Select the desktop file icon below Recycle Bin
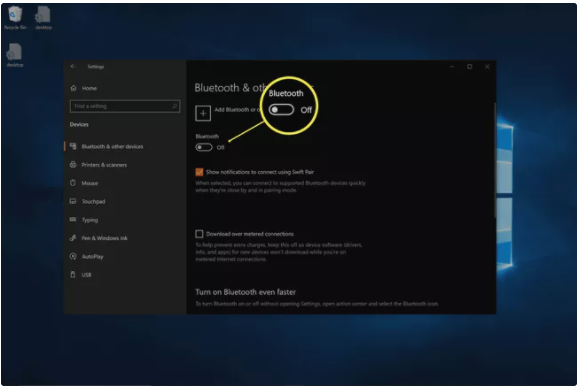580x392 pixels. point(15,55)
